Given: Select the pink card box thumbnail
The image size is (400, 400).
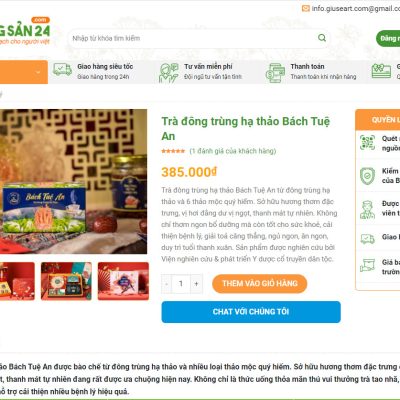Looking at the screenshot, I should click(x=123, y=281).
